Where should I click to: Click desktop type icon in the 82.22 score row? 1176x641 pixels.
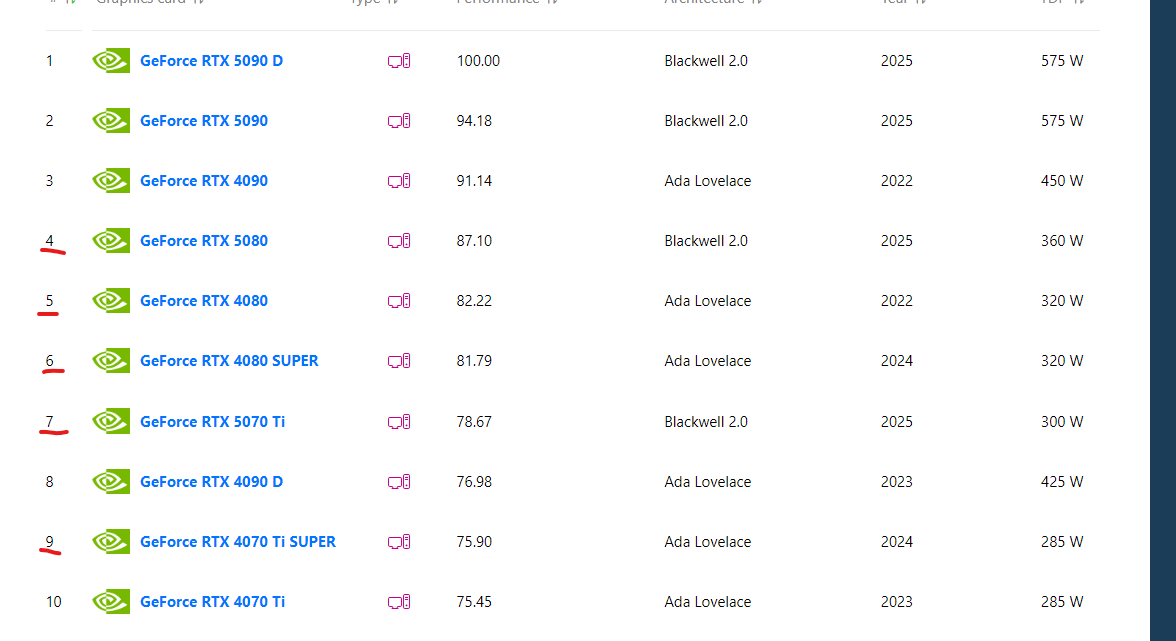[399, 301]
